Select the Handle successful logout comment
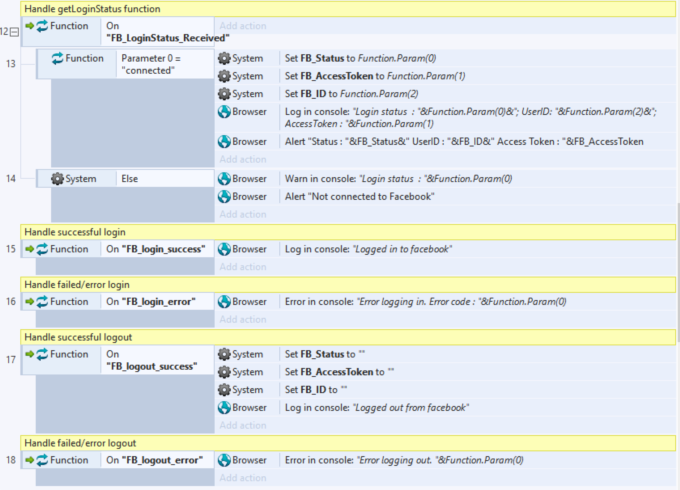 click(x=348, y=337)
